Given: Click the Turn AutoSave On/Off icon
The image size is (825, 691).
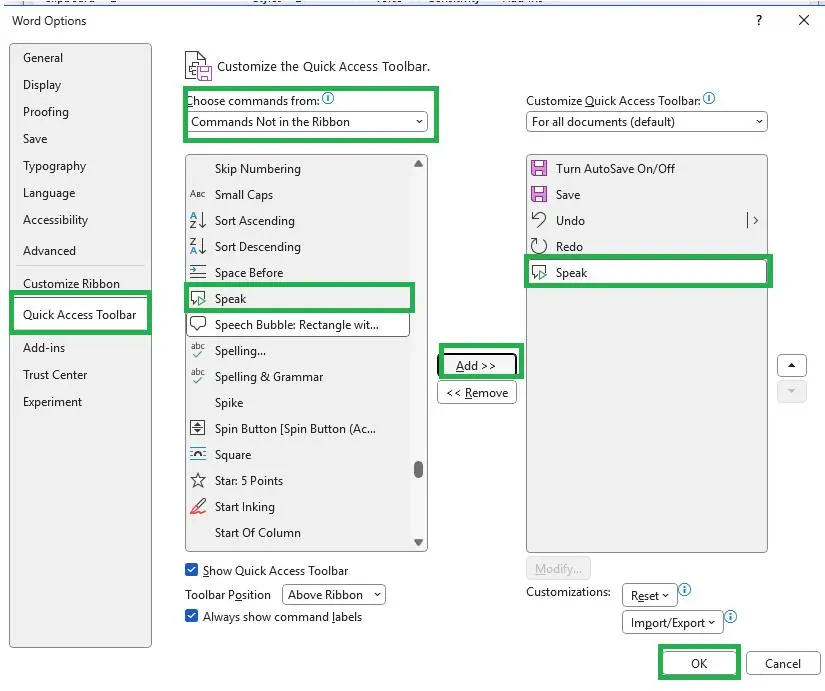Looking at the screenshot, I should click(x=539, y=168).
